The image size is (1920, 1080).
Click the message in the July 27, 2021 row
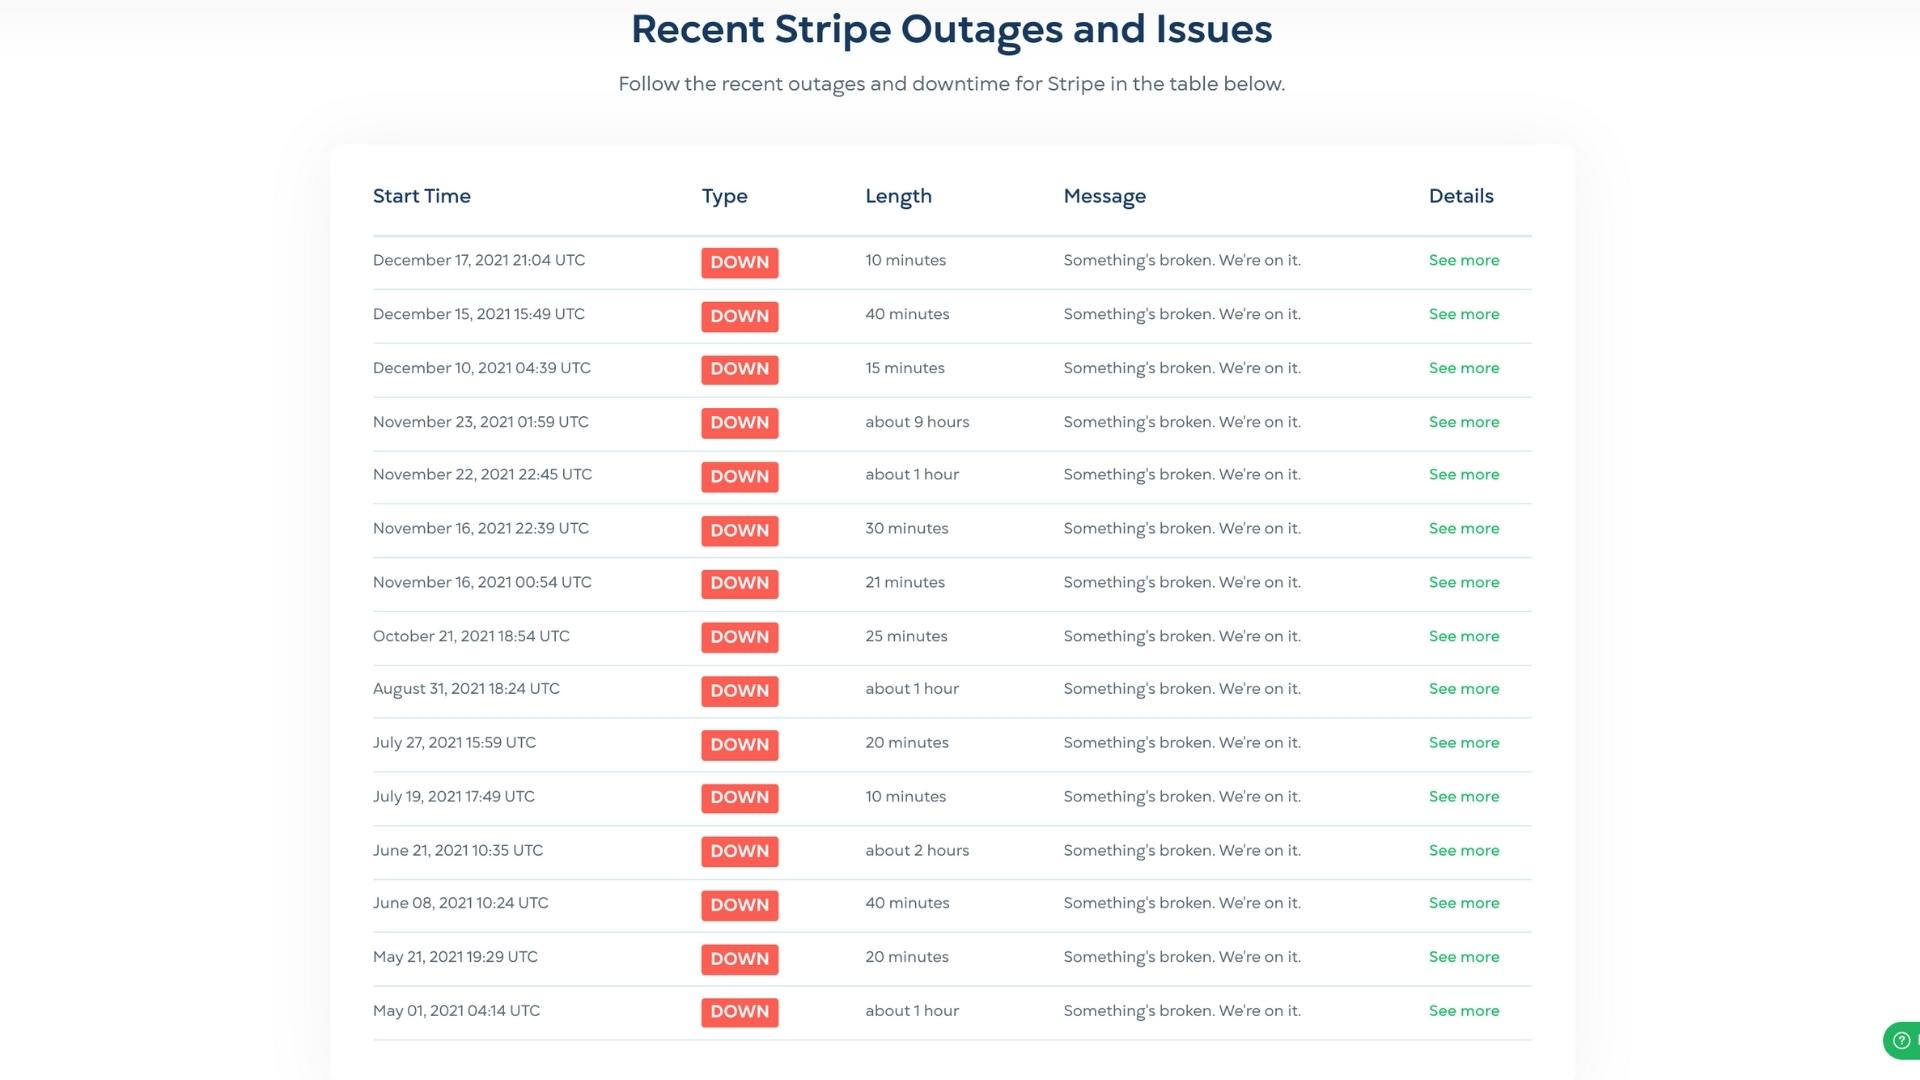point(1182,743)
